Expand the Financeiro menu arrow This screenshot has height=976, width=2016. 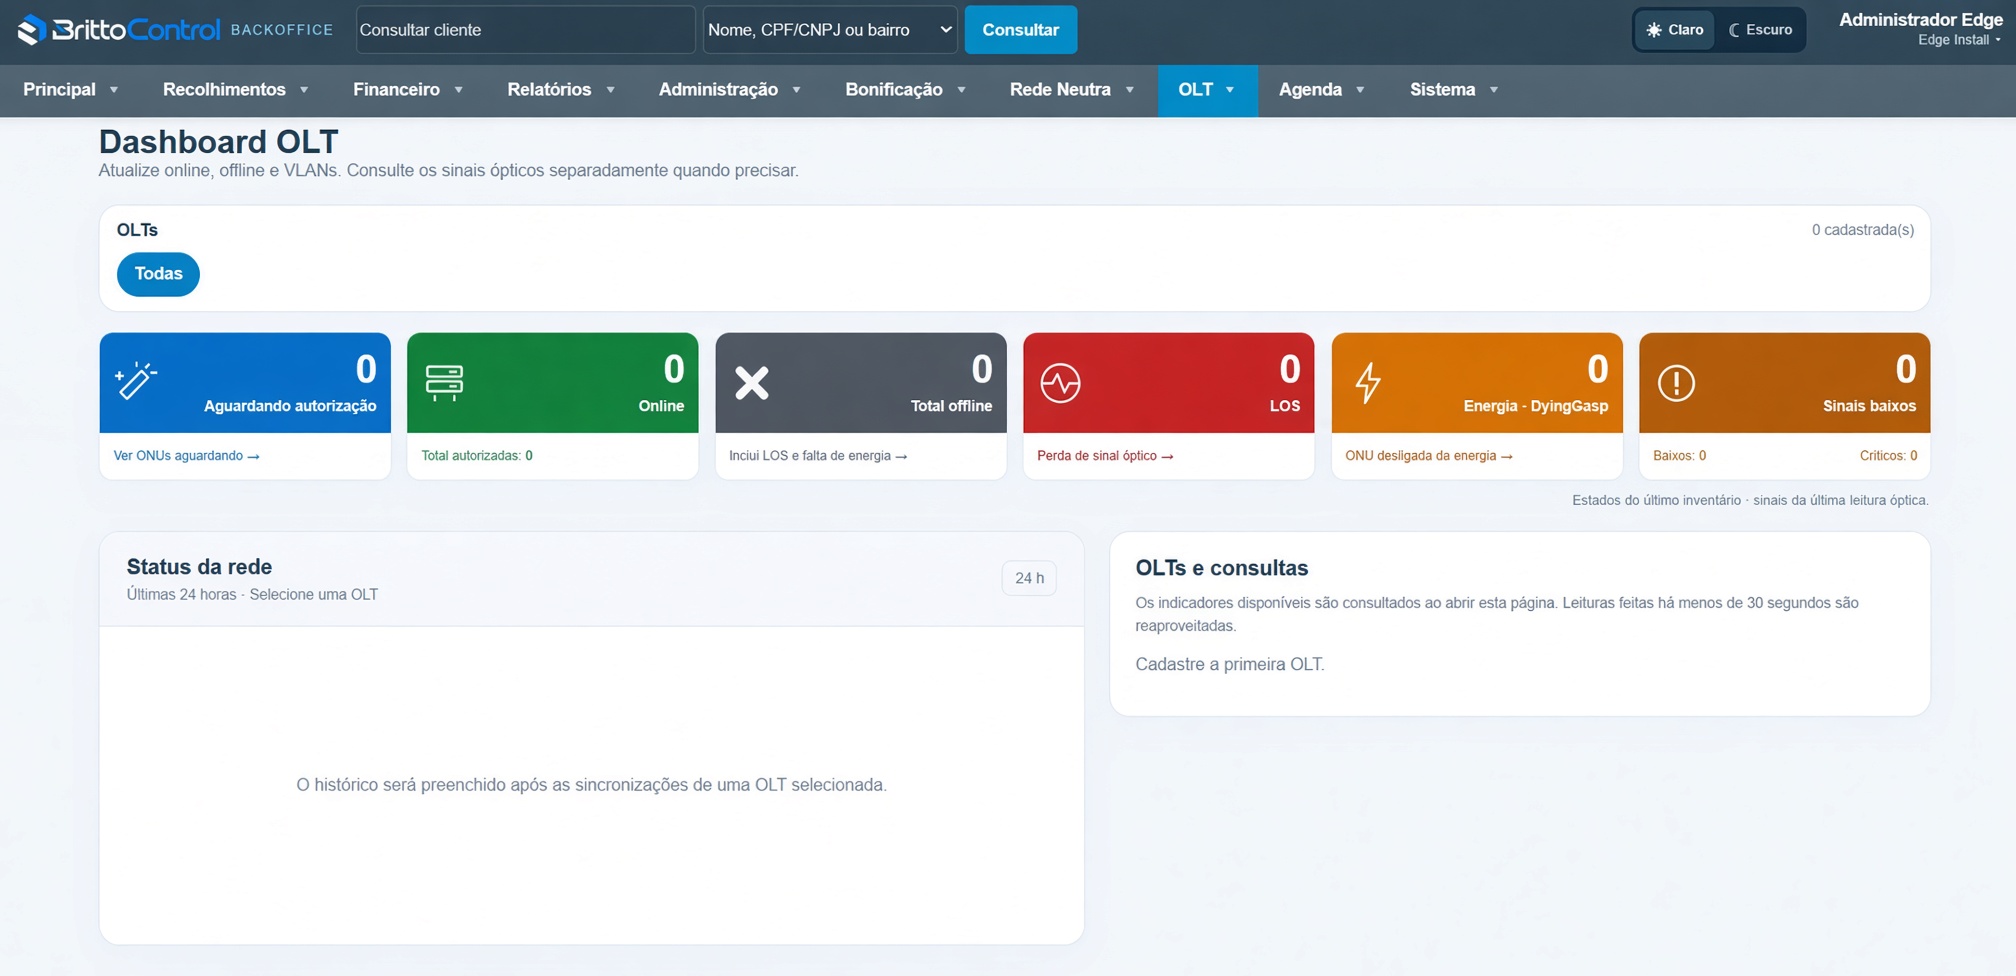point(458,90)
